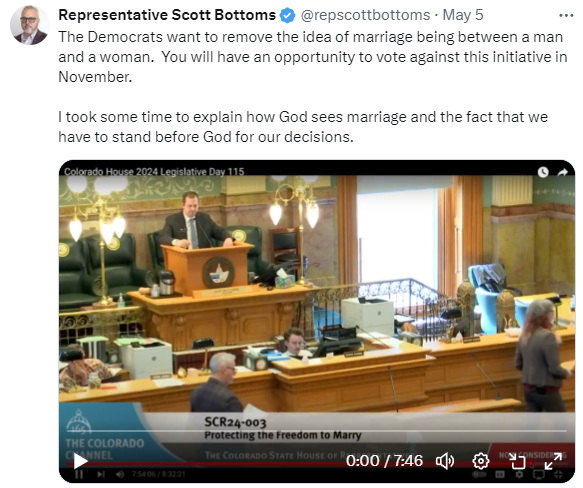Toggle the inner recording's autoplay switch

coord(479,475)
